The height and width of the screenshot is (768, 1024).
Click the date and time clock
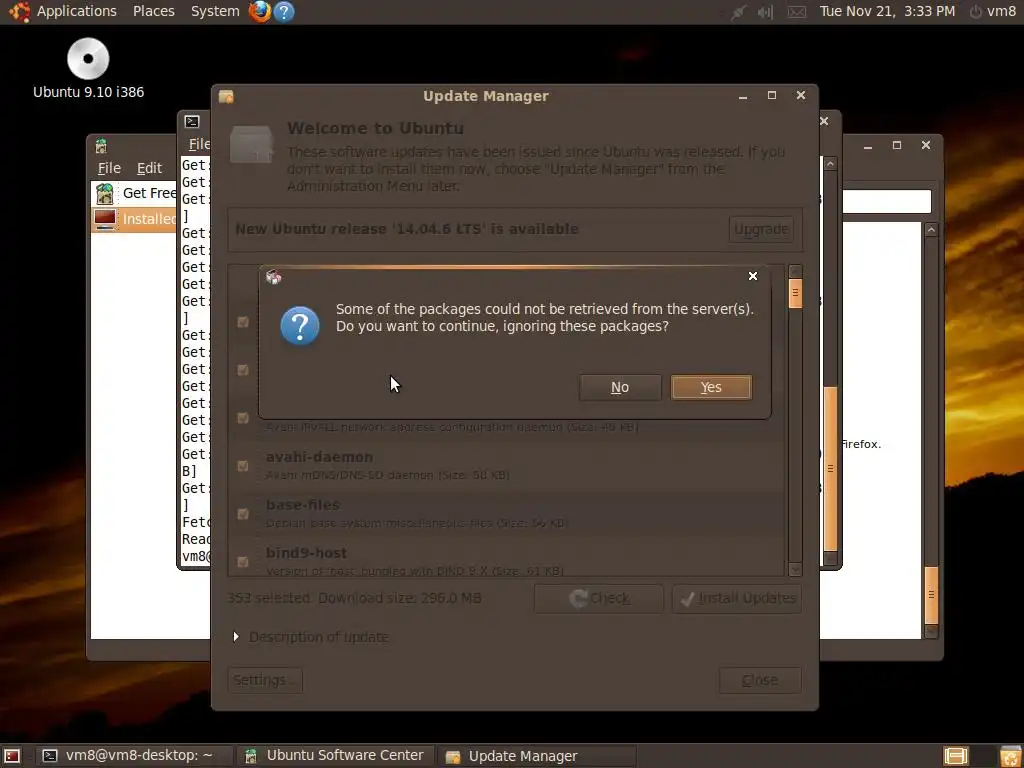pyautogui.click(x=887, y=11)
